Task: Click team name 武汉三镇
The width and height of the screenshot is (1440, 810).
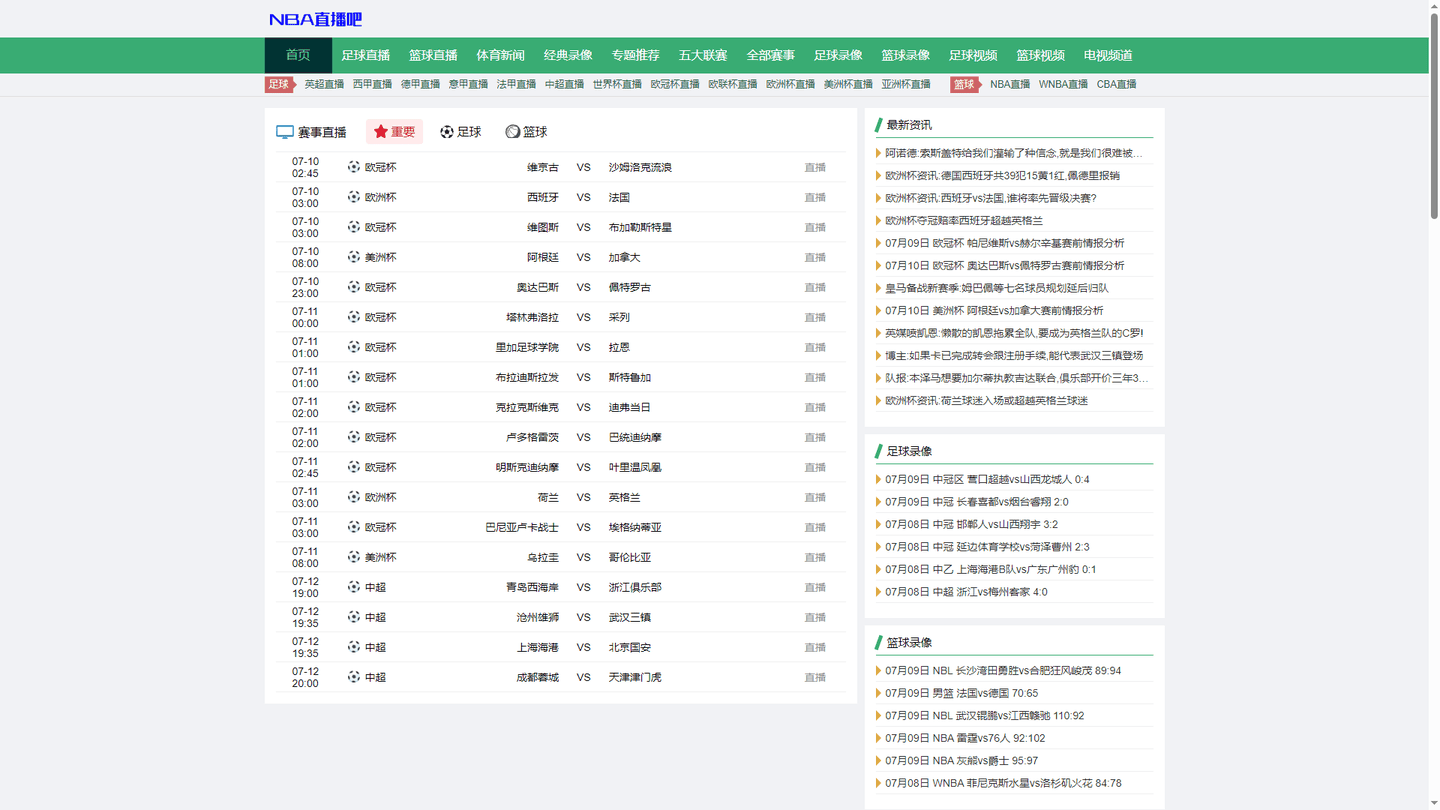Action: (x=630, y=617)
